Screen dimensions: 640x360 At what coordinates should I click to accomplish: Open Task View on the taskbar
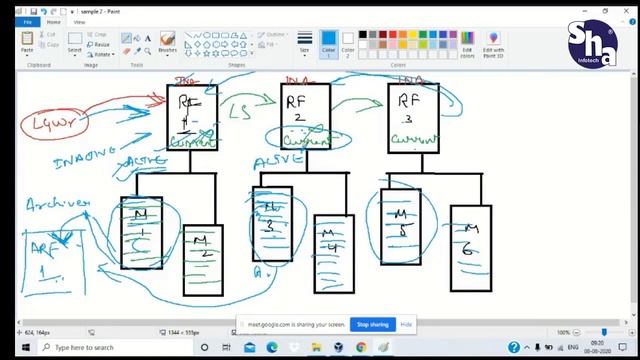[x=226, y=347]
